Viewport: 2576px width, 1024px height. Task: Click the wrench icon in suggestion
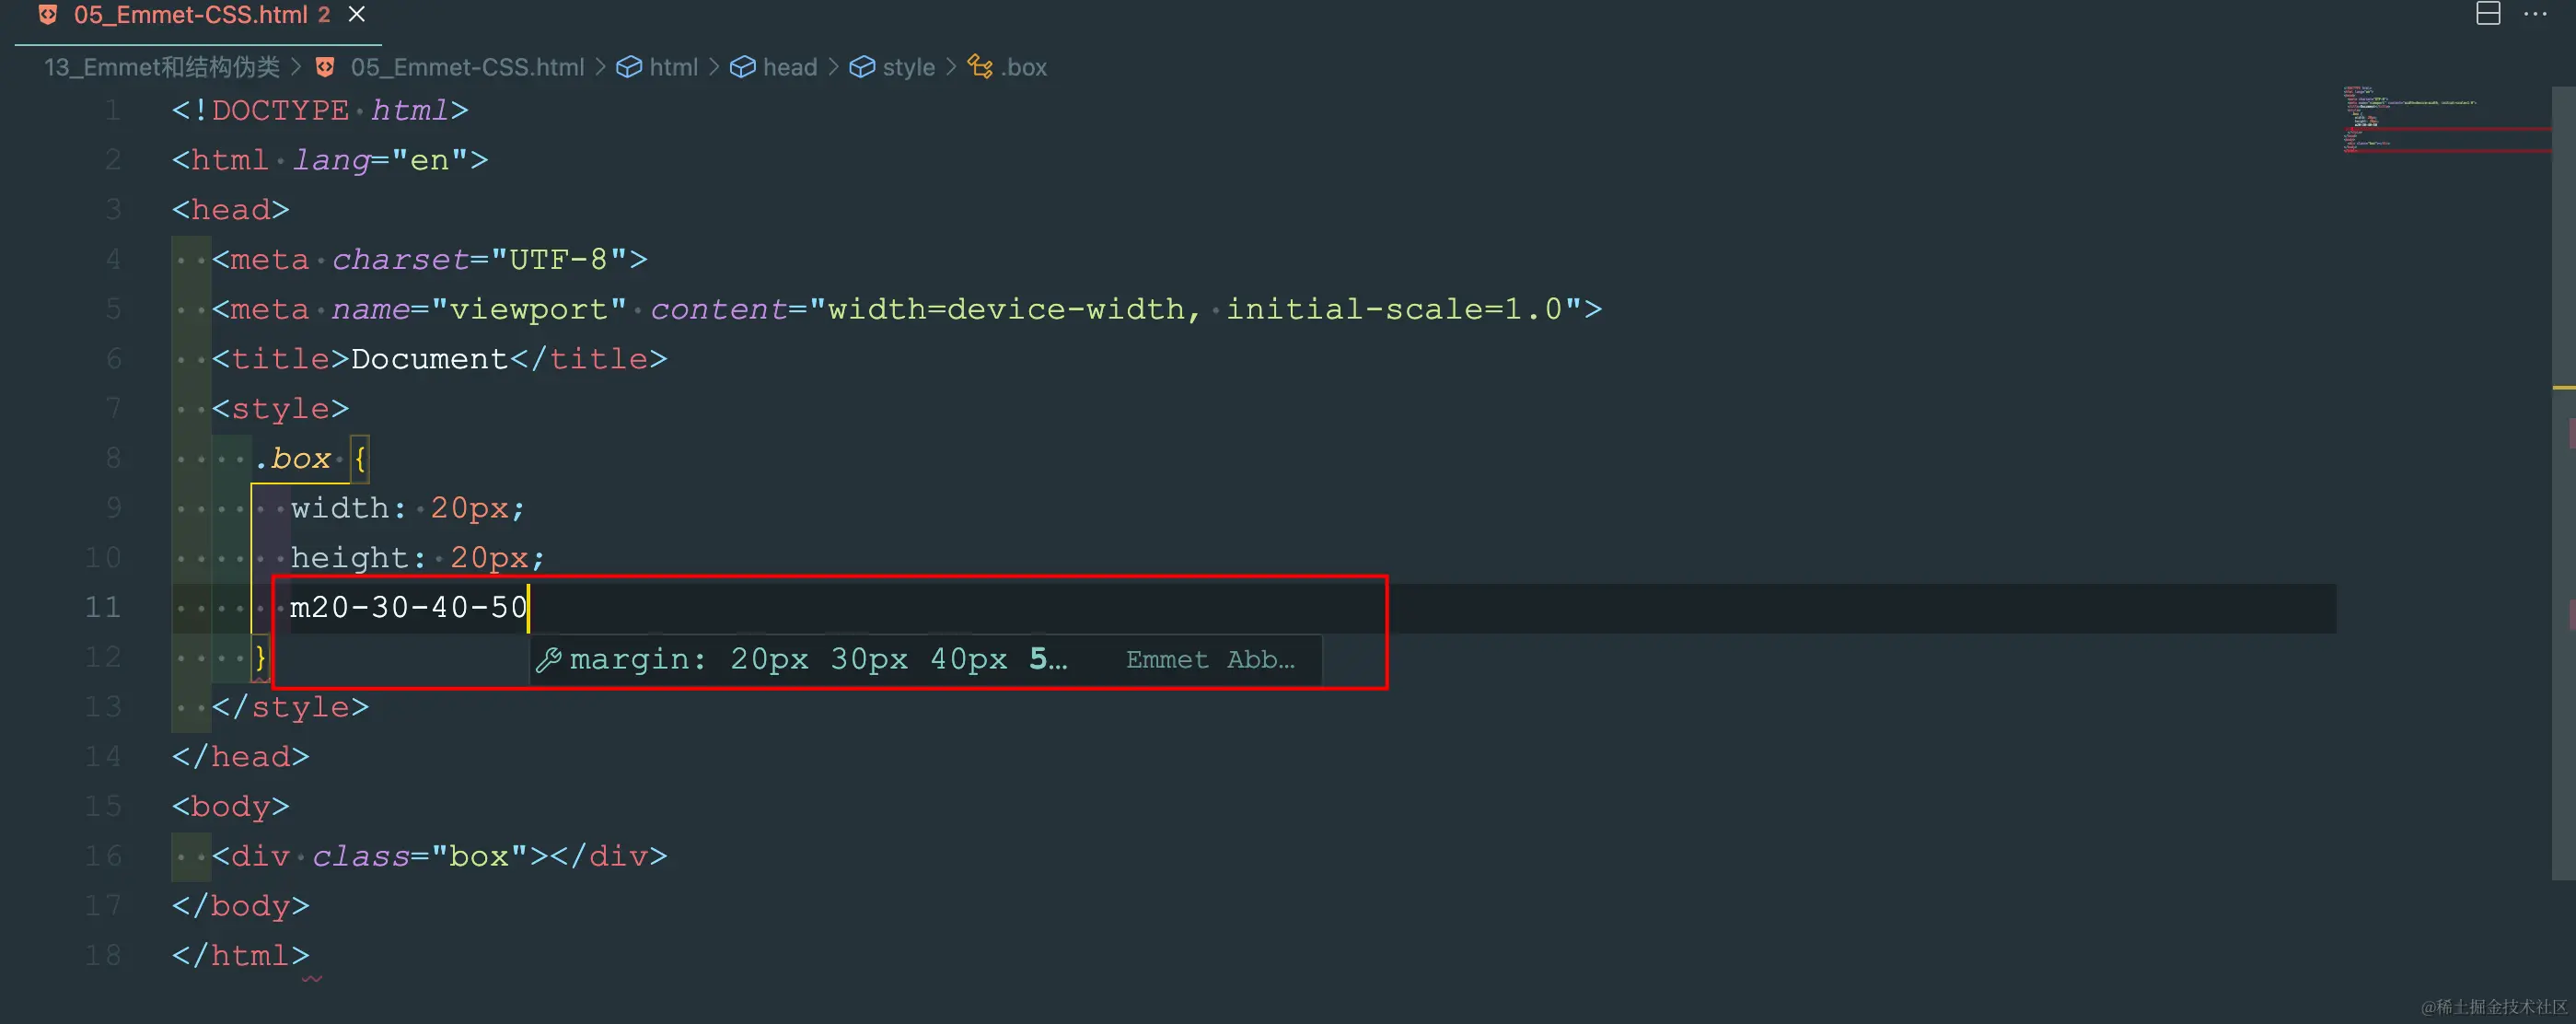[x=548, y=660]
